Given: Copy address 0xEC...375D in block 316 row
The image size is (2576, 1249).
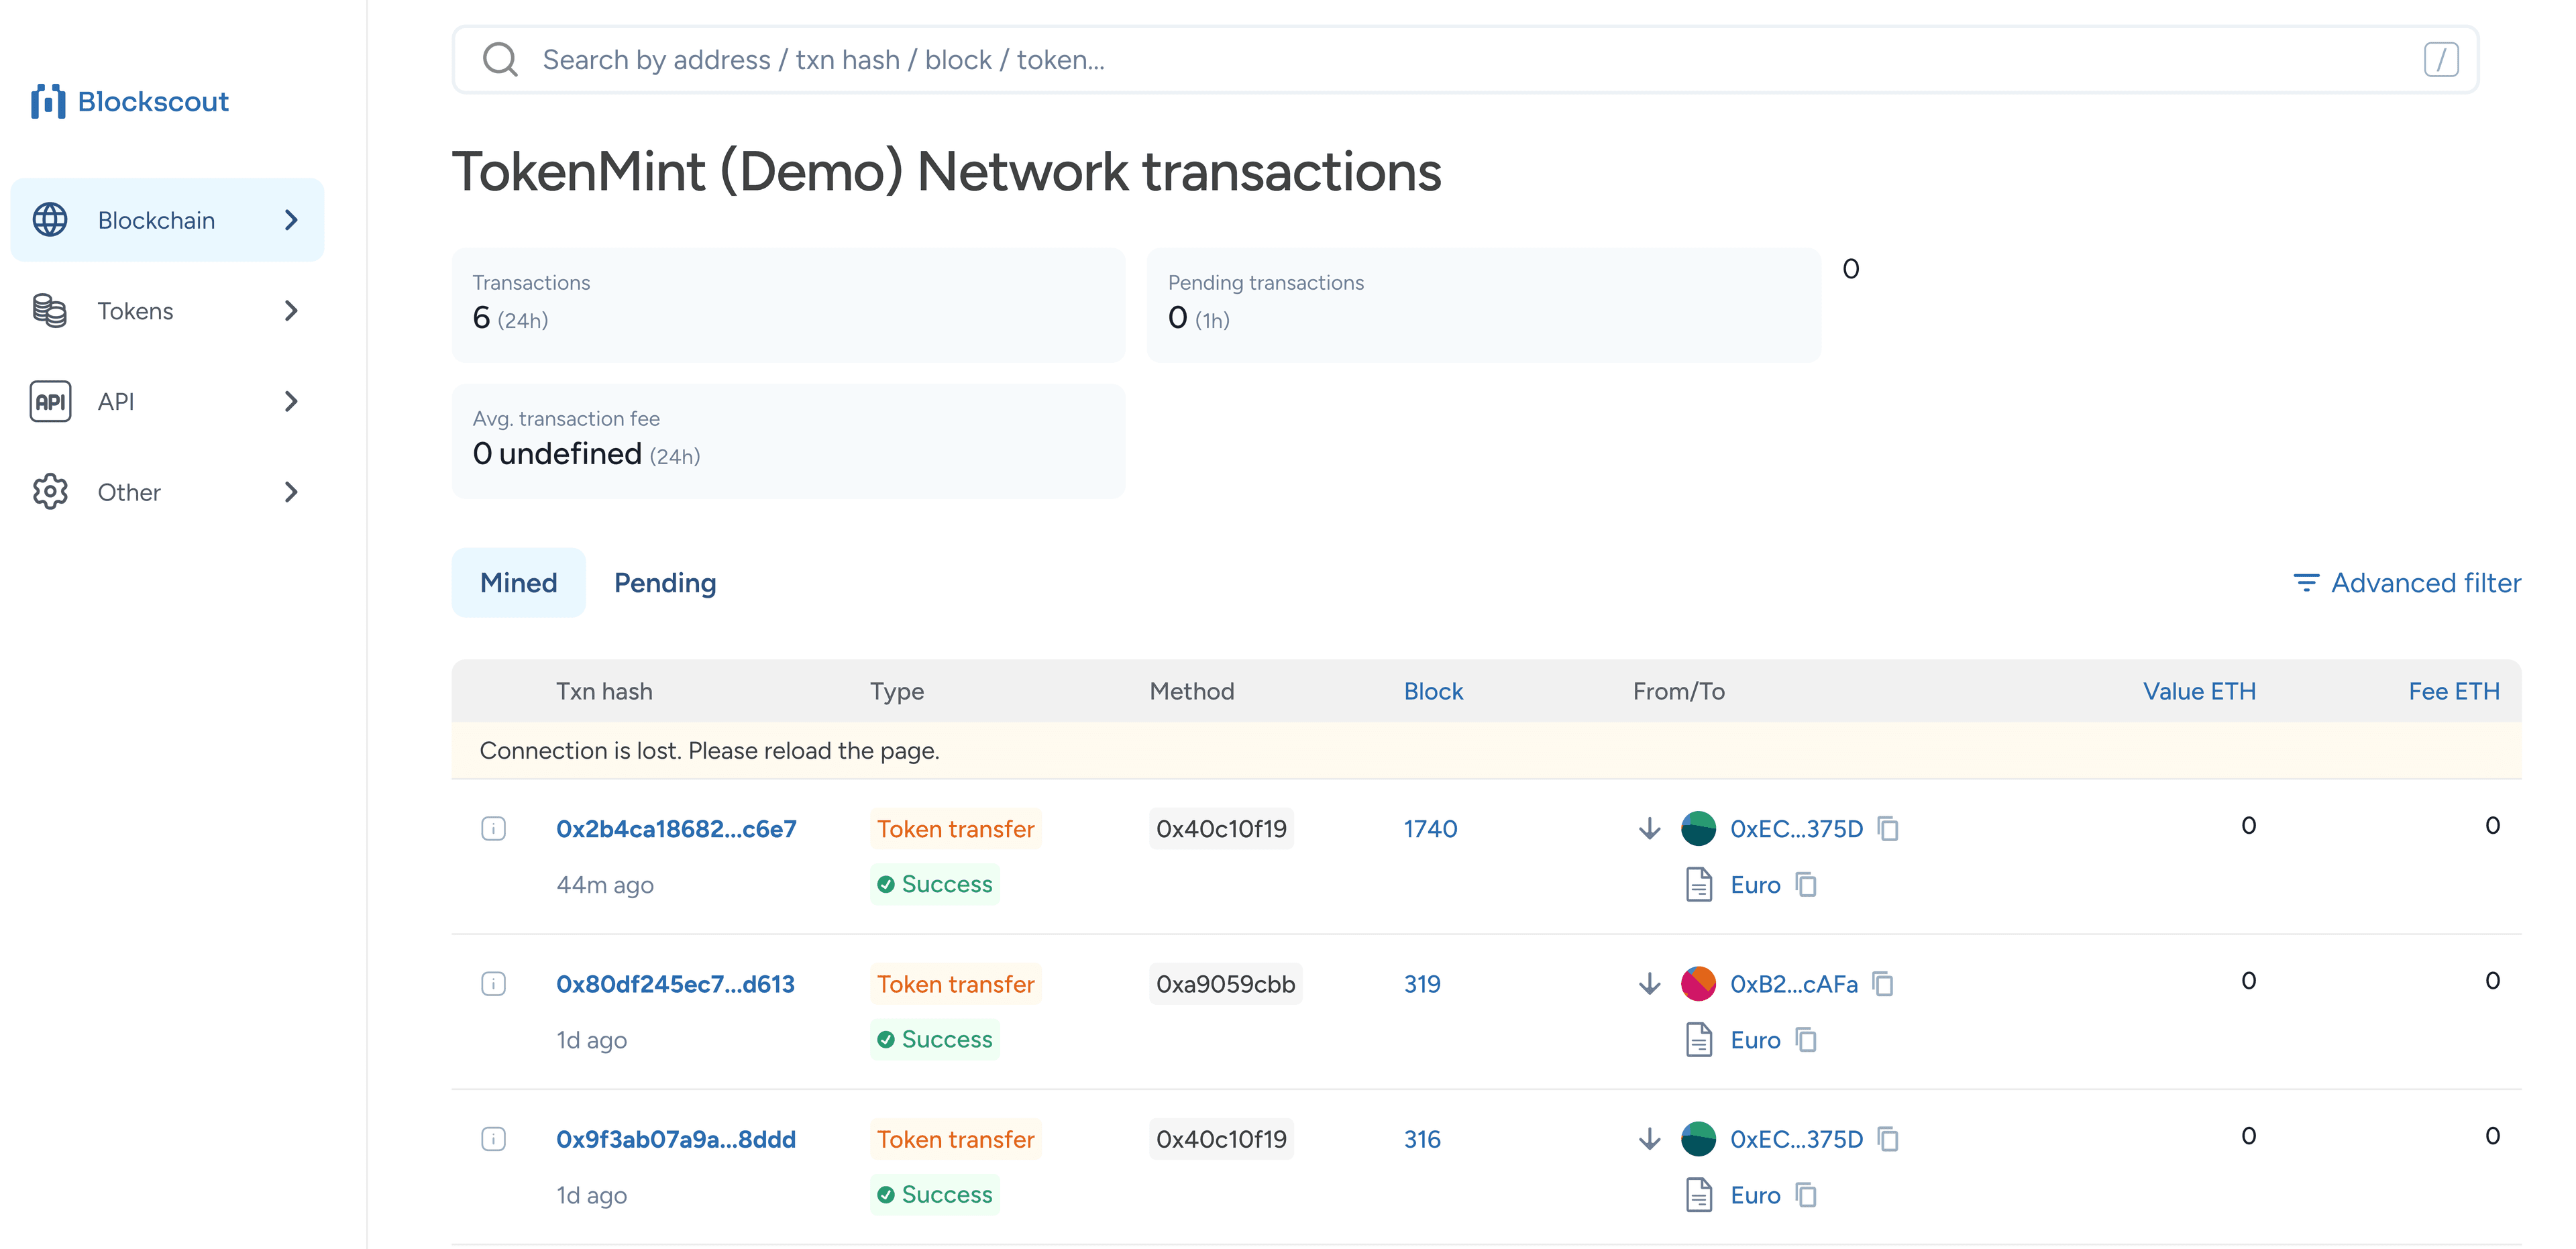Looking at the screenshot, I should point(1888,1139).
